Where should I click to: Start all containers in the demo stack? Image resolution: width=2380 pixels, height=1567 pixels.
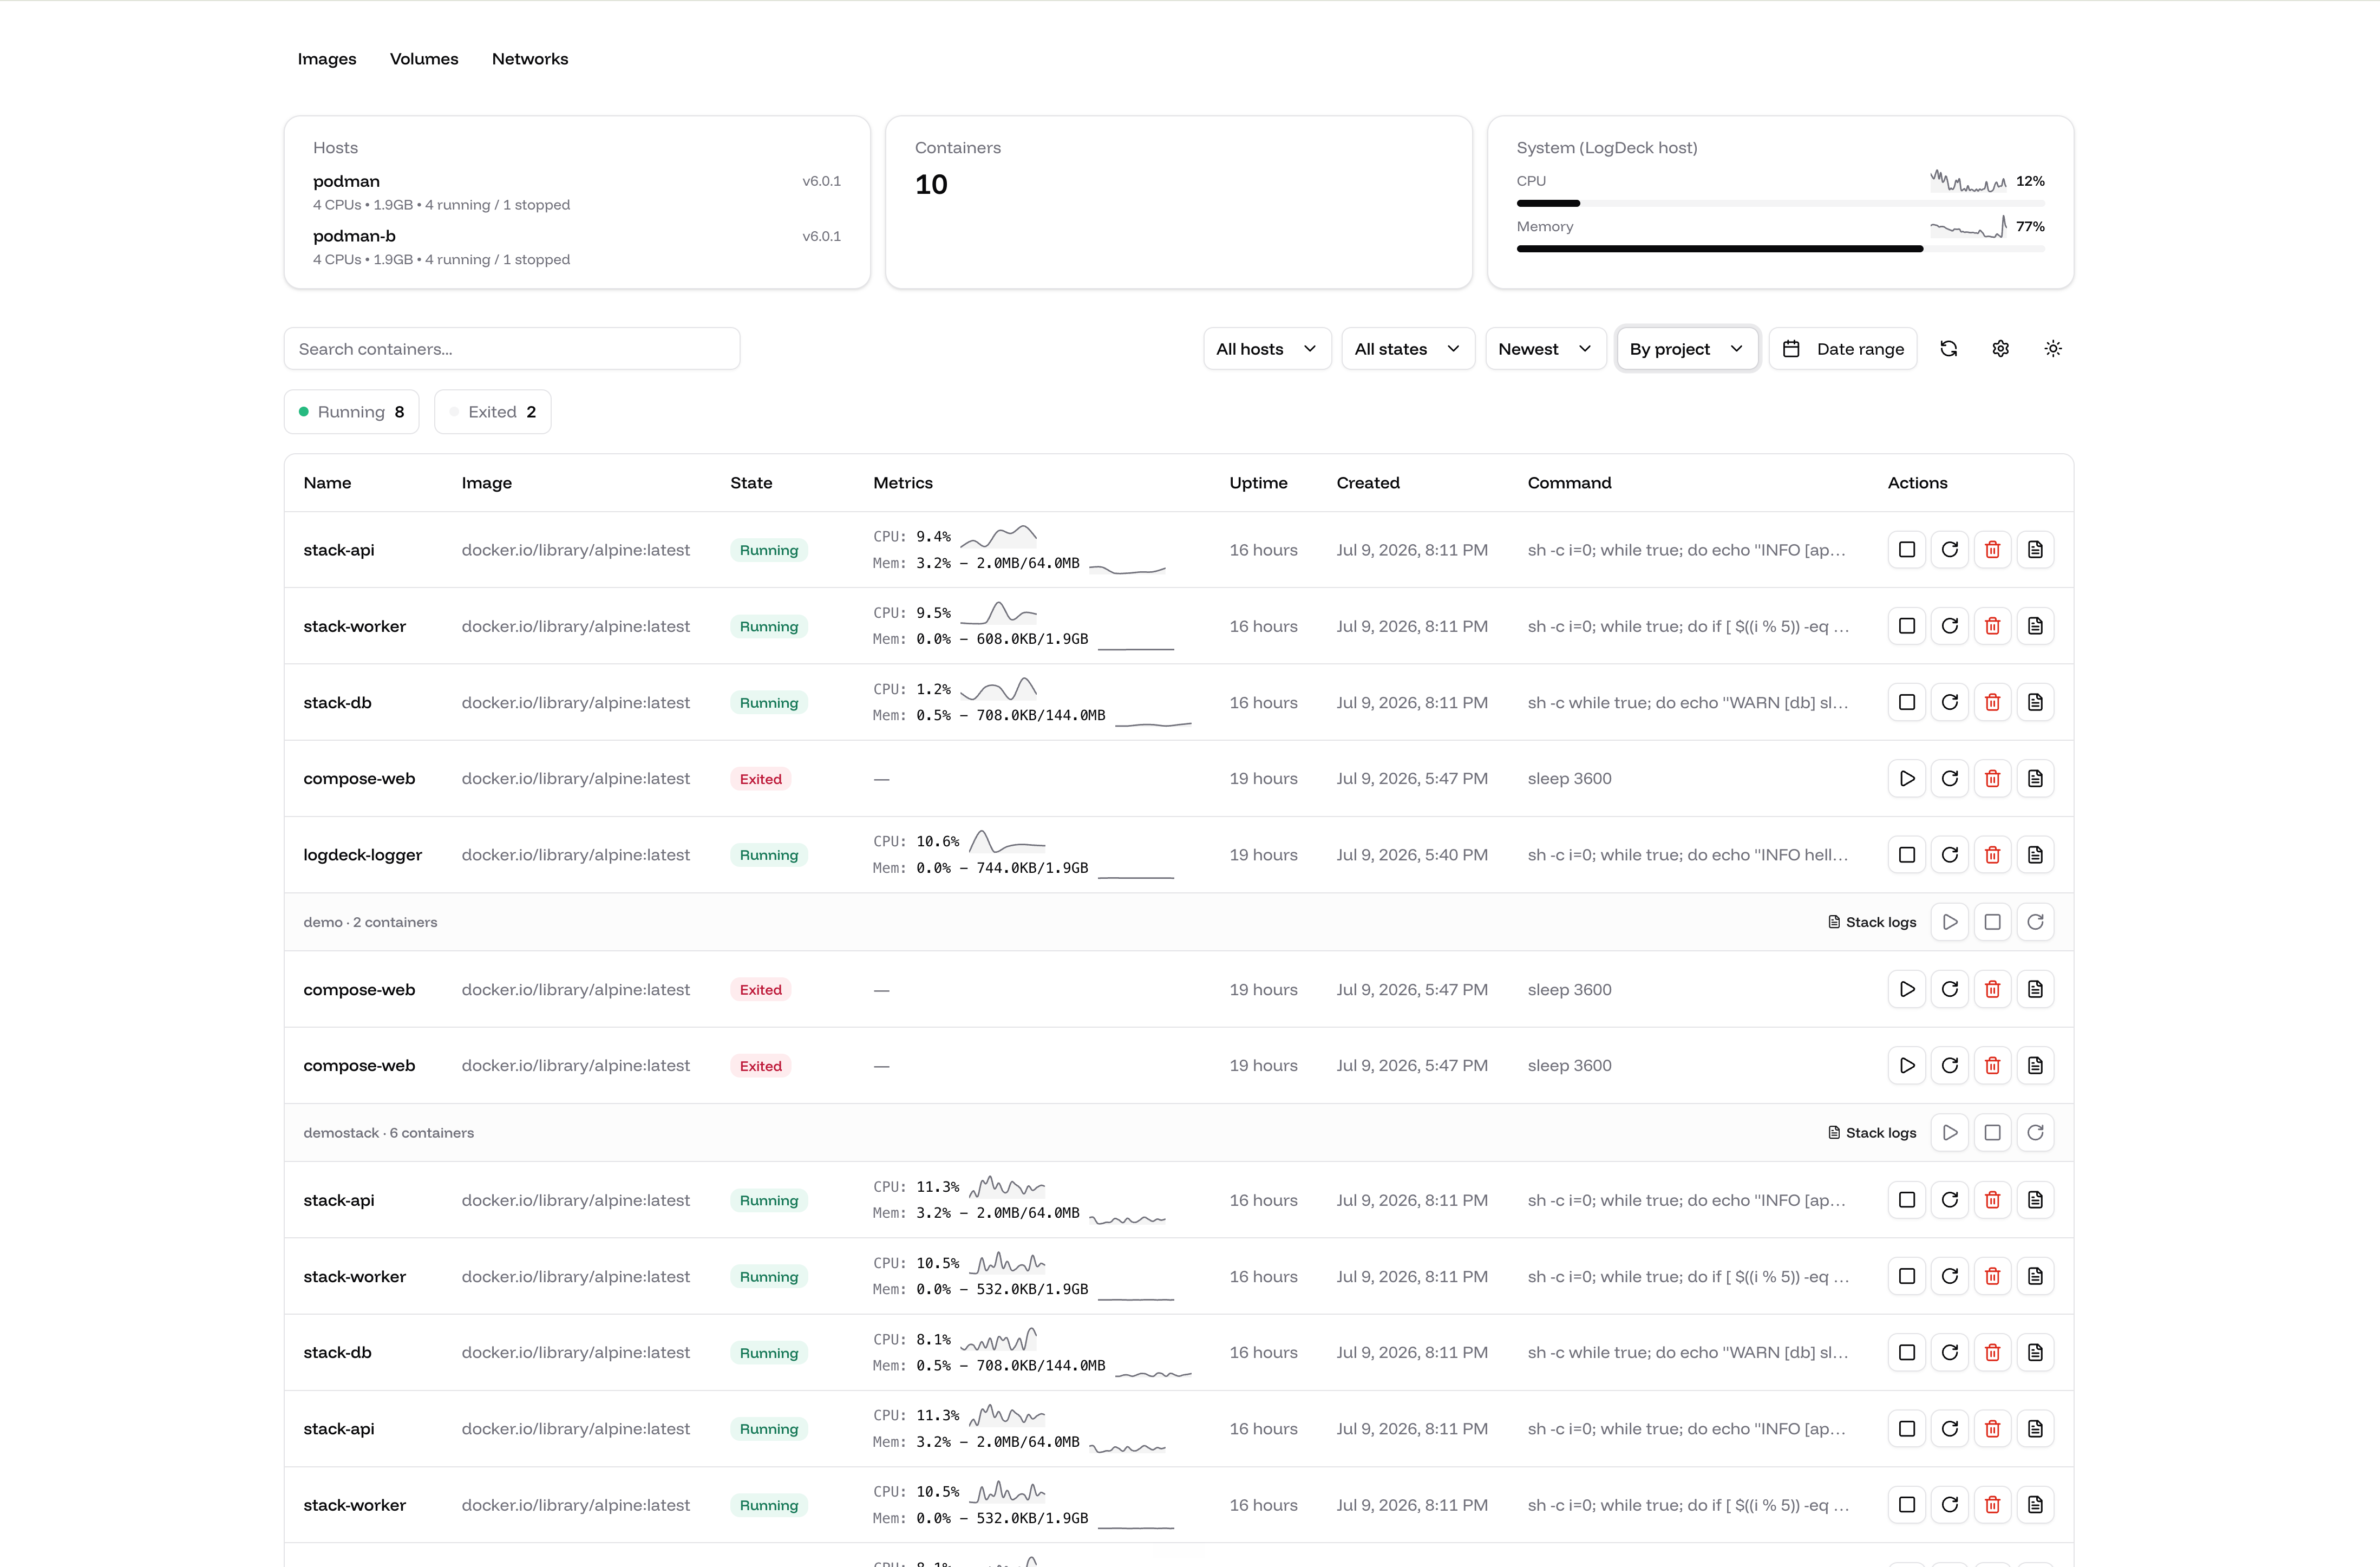click(x=1949, y=922)
